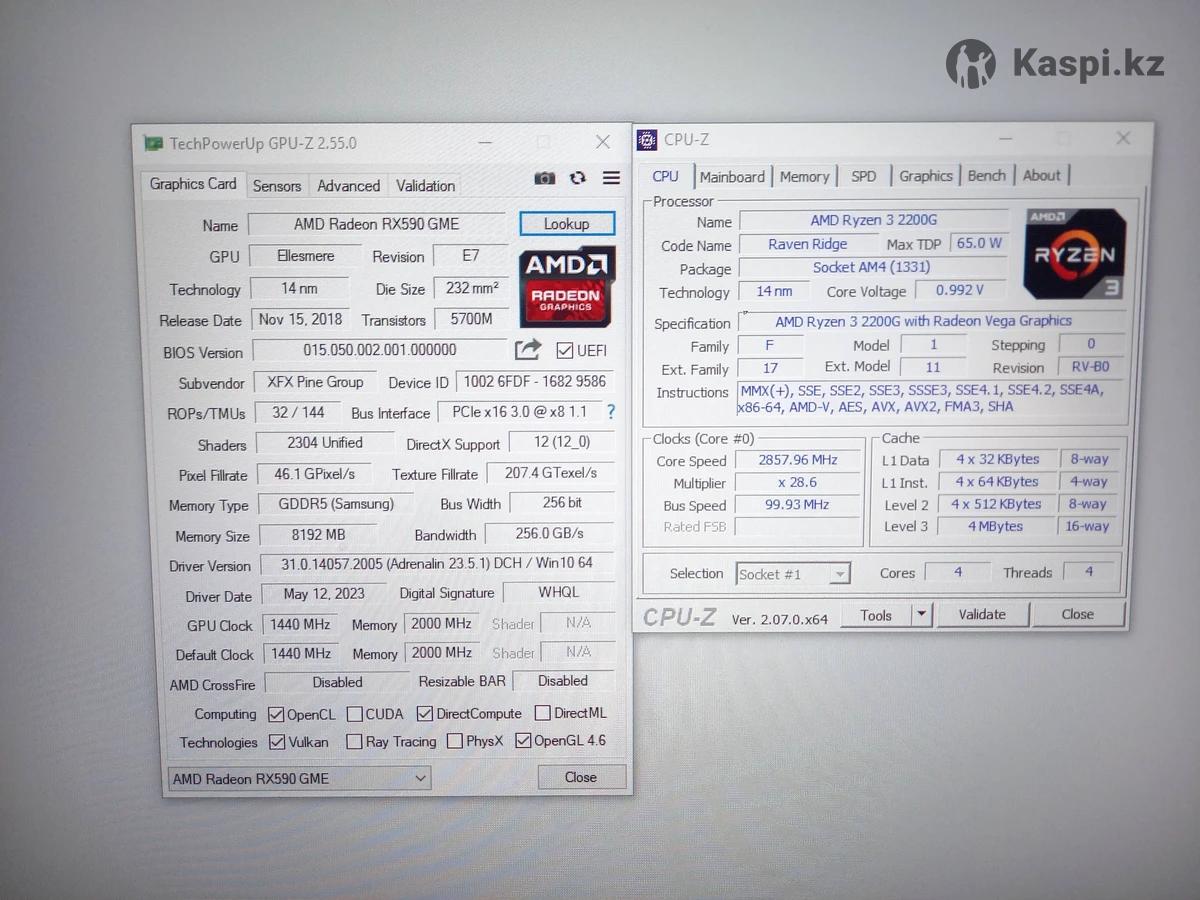Click the Close button in CPU-Z
The image size is (1200, 900).
point(1078,614)
